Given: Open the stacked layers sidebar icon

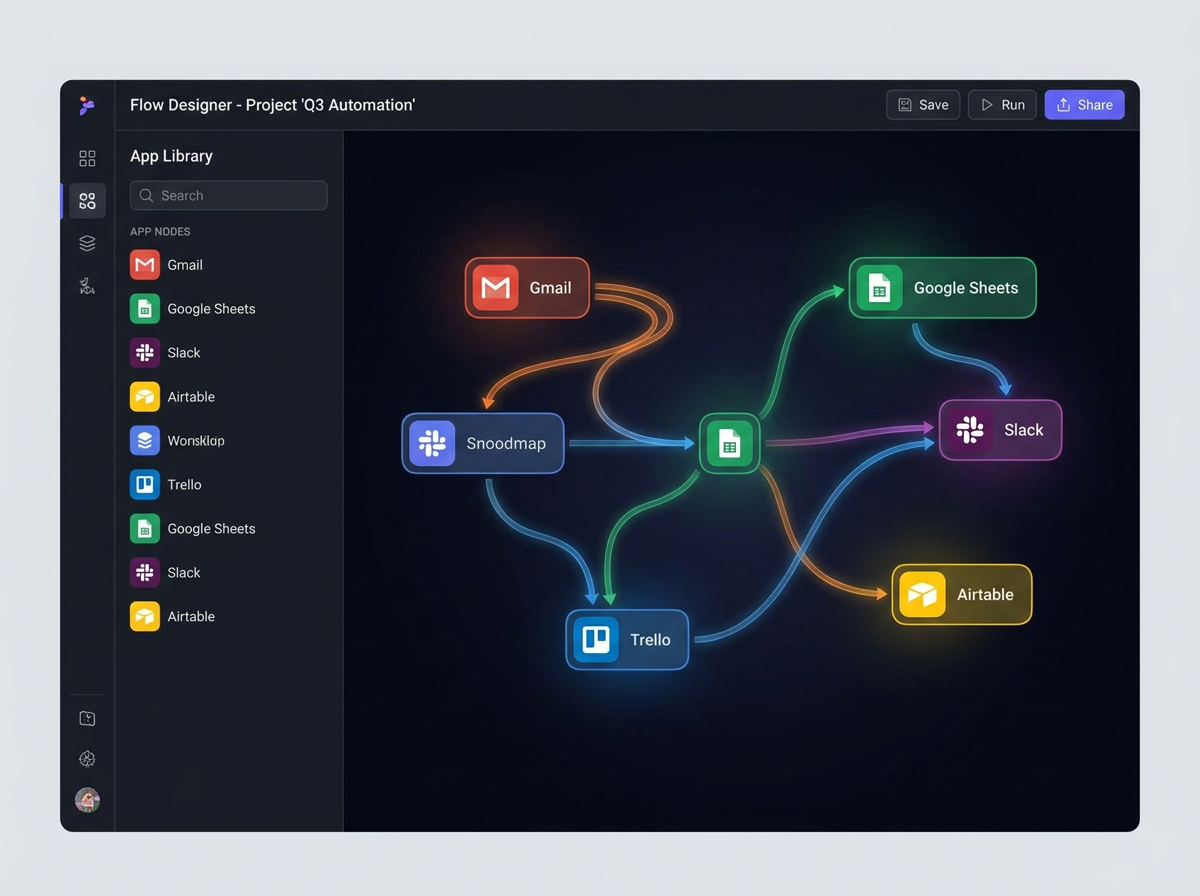Looking at the screenshot, I should (87, 243).
